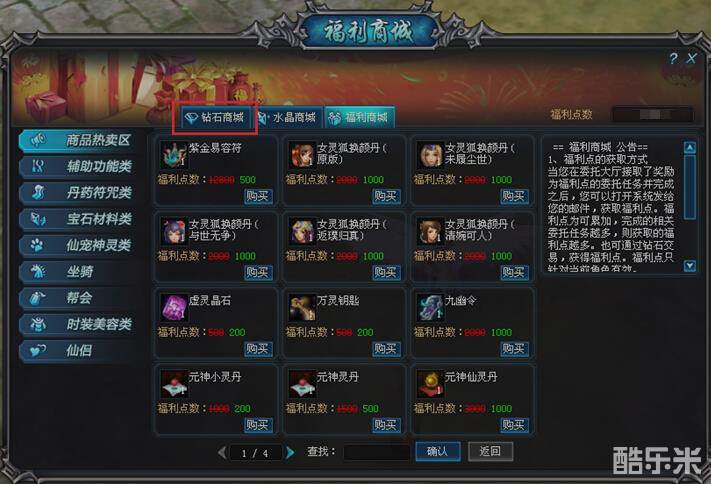The image size is (711, 484).
Task: Click the 确认 search confirm button
Action: (x=438, y=451)
